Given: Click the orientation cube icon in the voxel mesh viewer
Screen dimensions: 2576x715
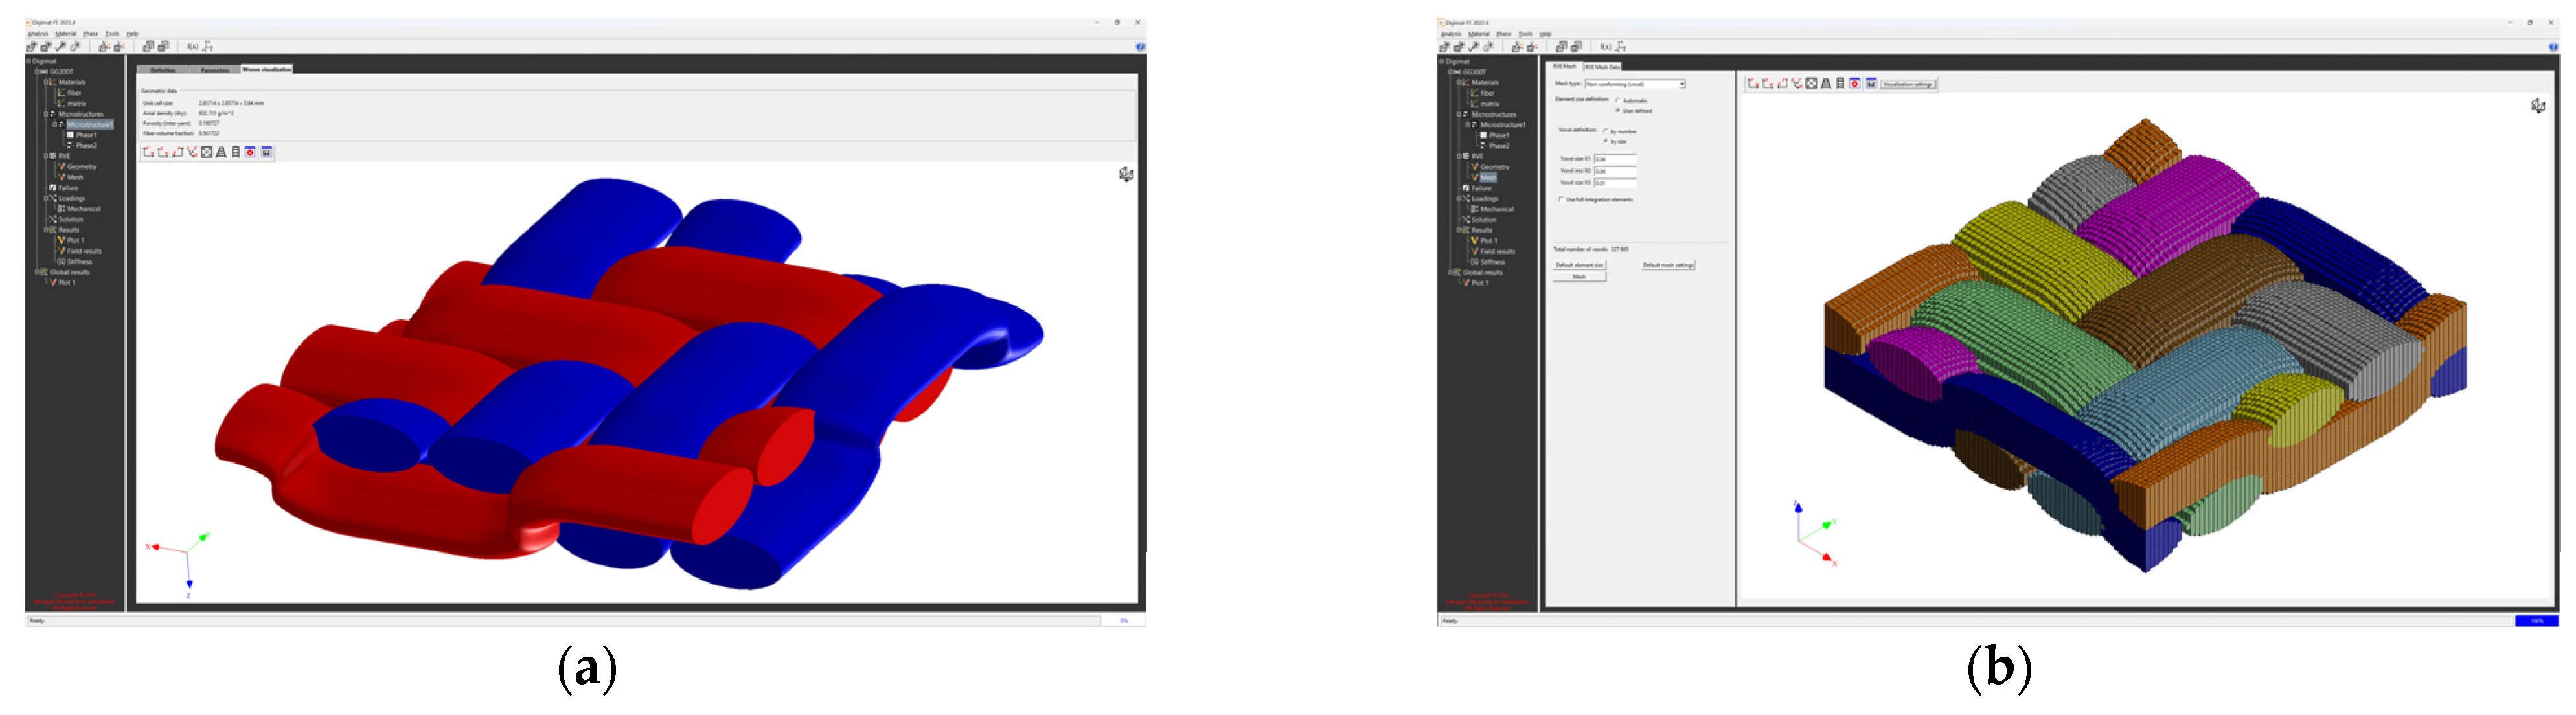Looking at the screenshot, I should pyautogui.click(x=2537, y=106).
